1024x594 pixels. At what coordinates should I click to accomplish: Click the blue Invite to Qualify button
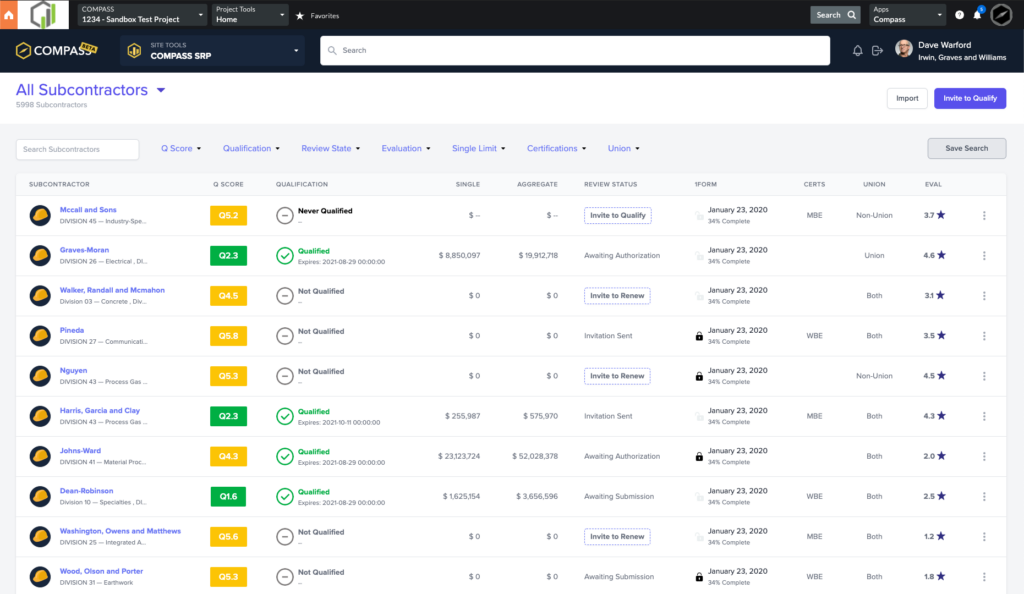pyautogui.click(x=970, y=99)
